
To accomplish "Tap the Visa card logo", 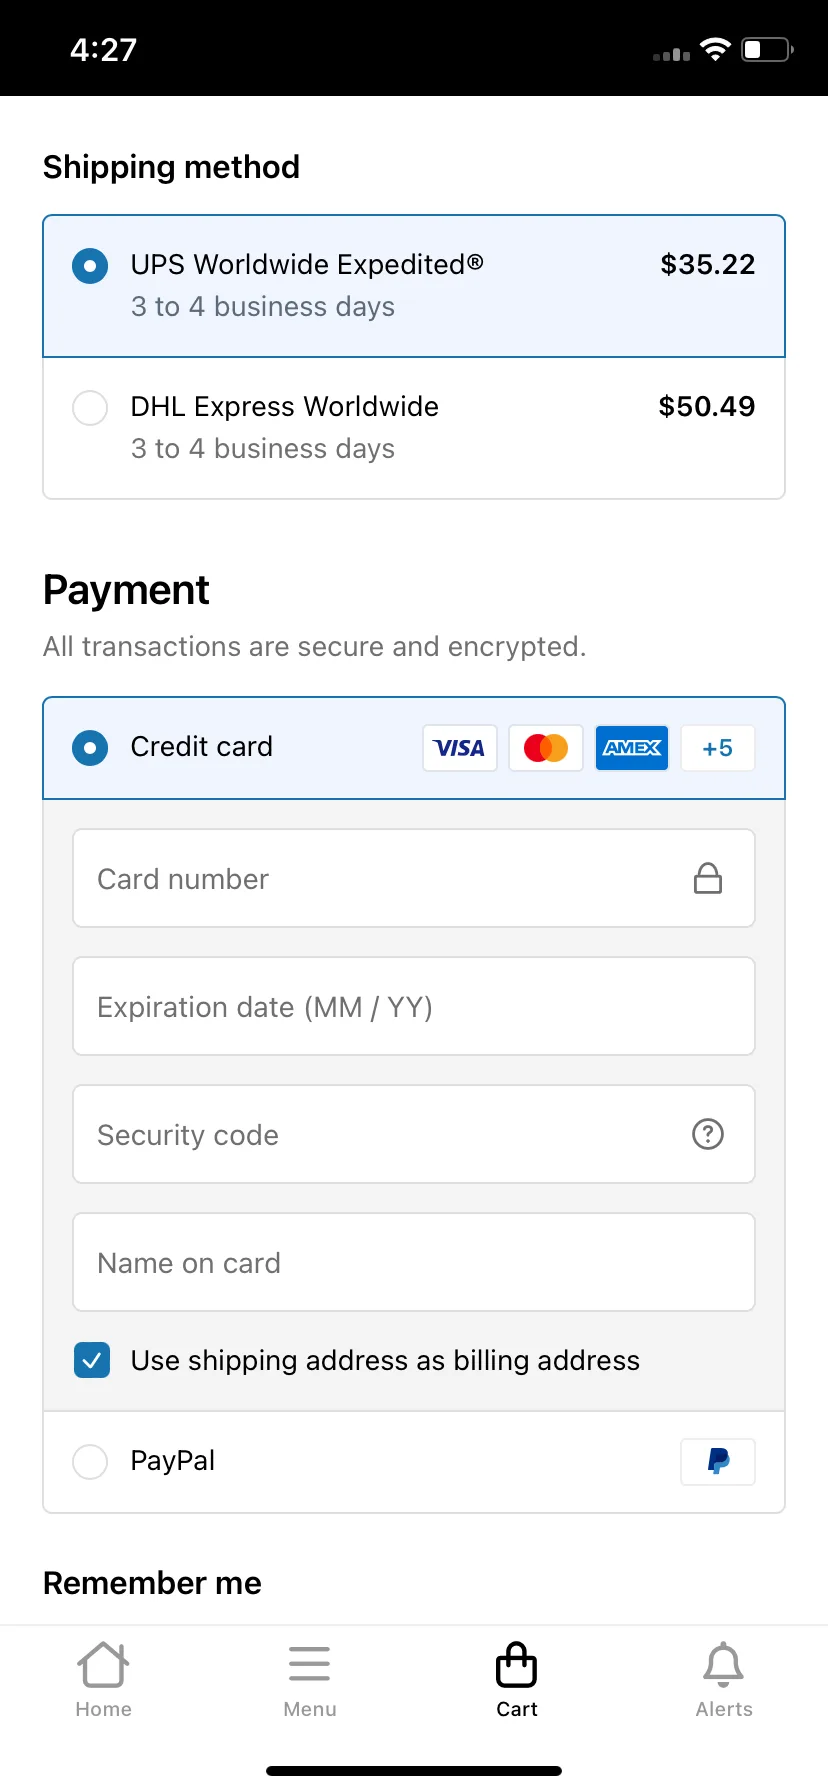I will pos(460,748).
